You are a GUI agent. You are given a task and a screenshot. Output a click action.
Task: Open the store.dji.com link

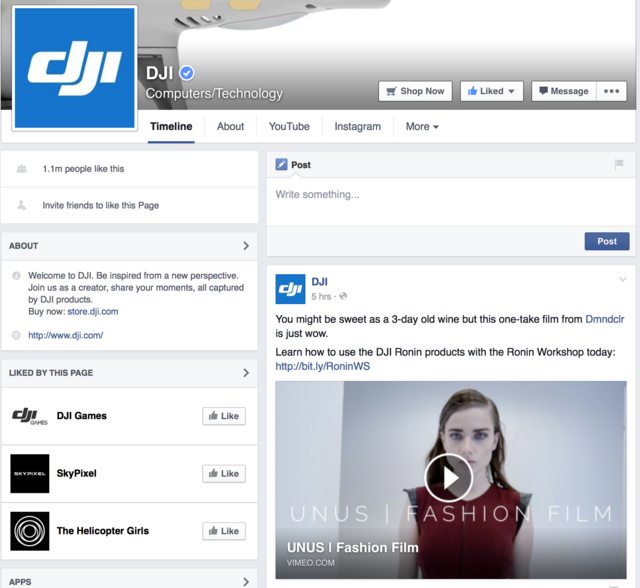point(93,311)
